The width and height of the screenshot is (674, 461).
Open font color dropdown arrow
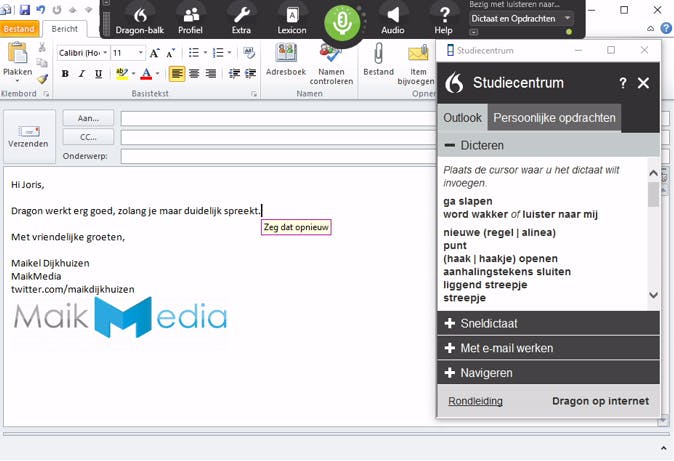point(157,74)
